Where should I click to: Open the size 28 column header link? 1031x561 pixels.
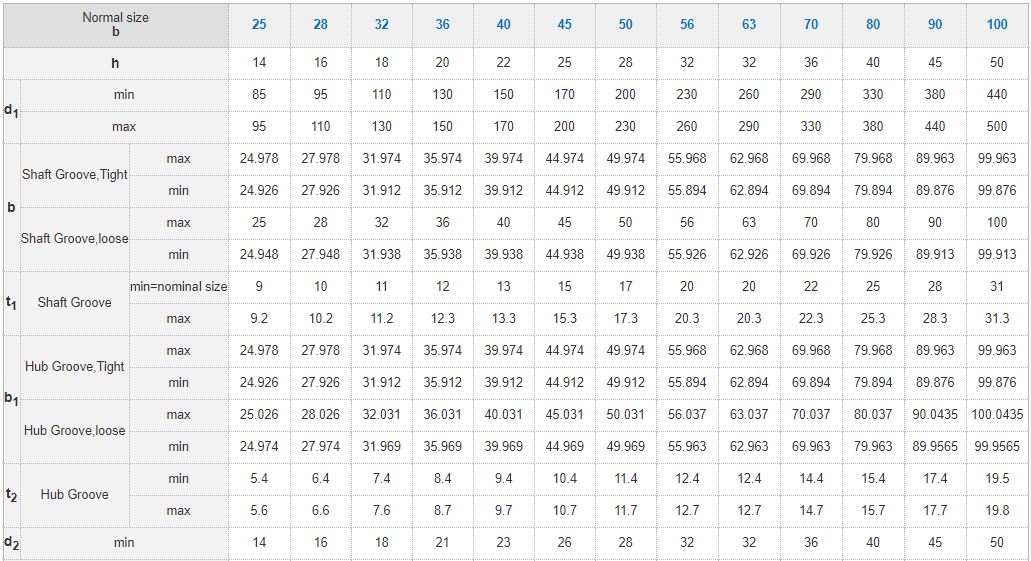(x=320, y=24)
